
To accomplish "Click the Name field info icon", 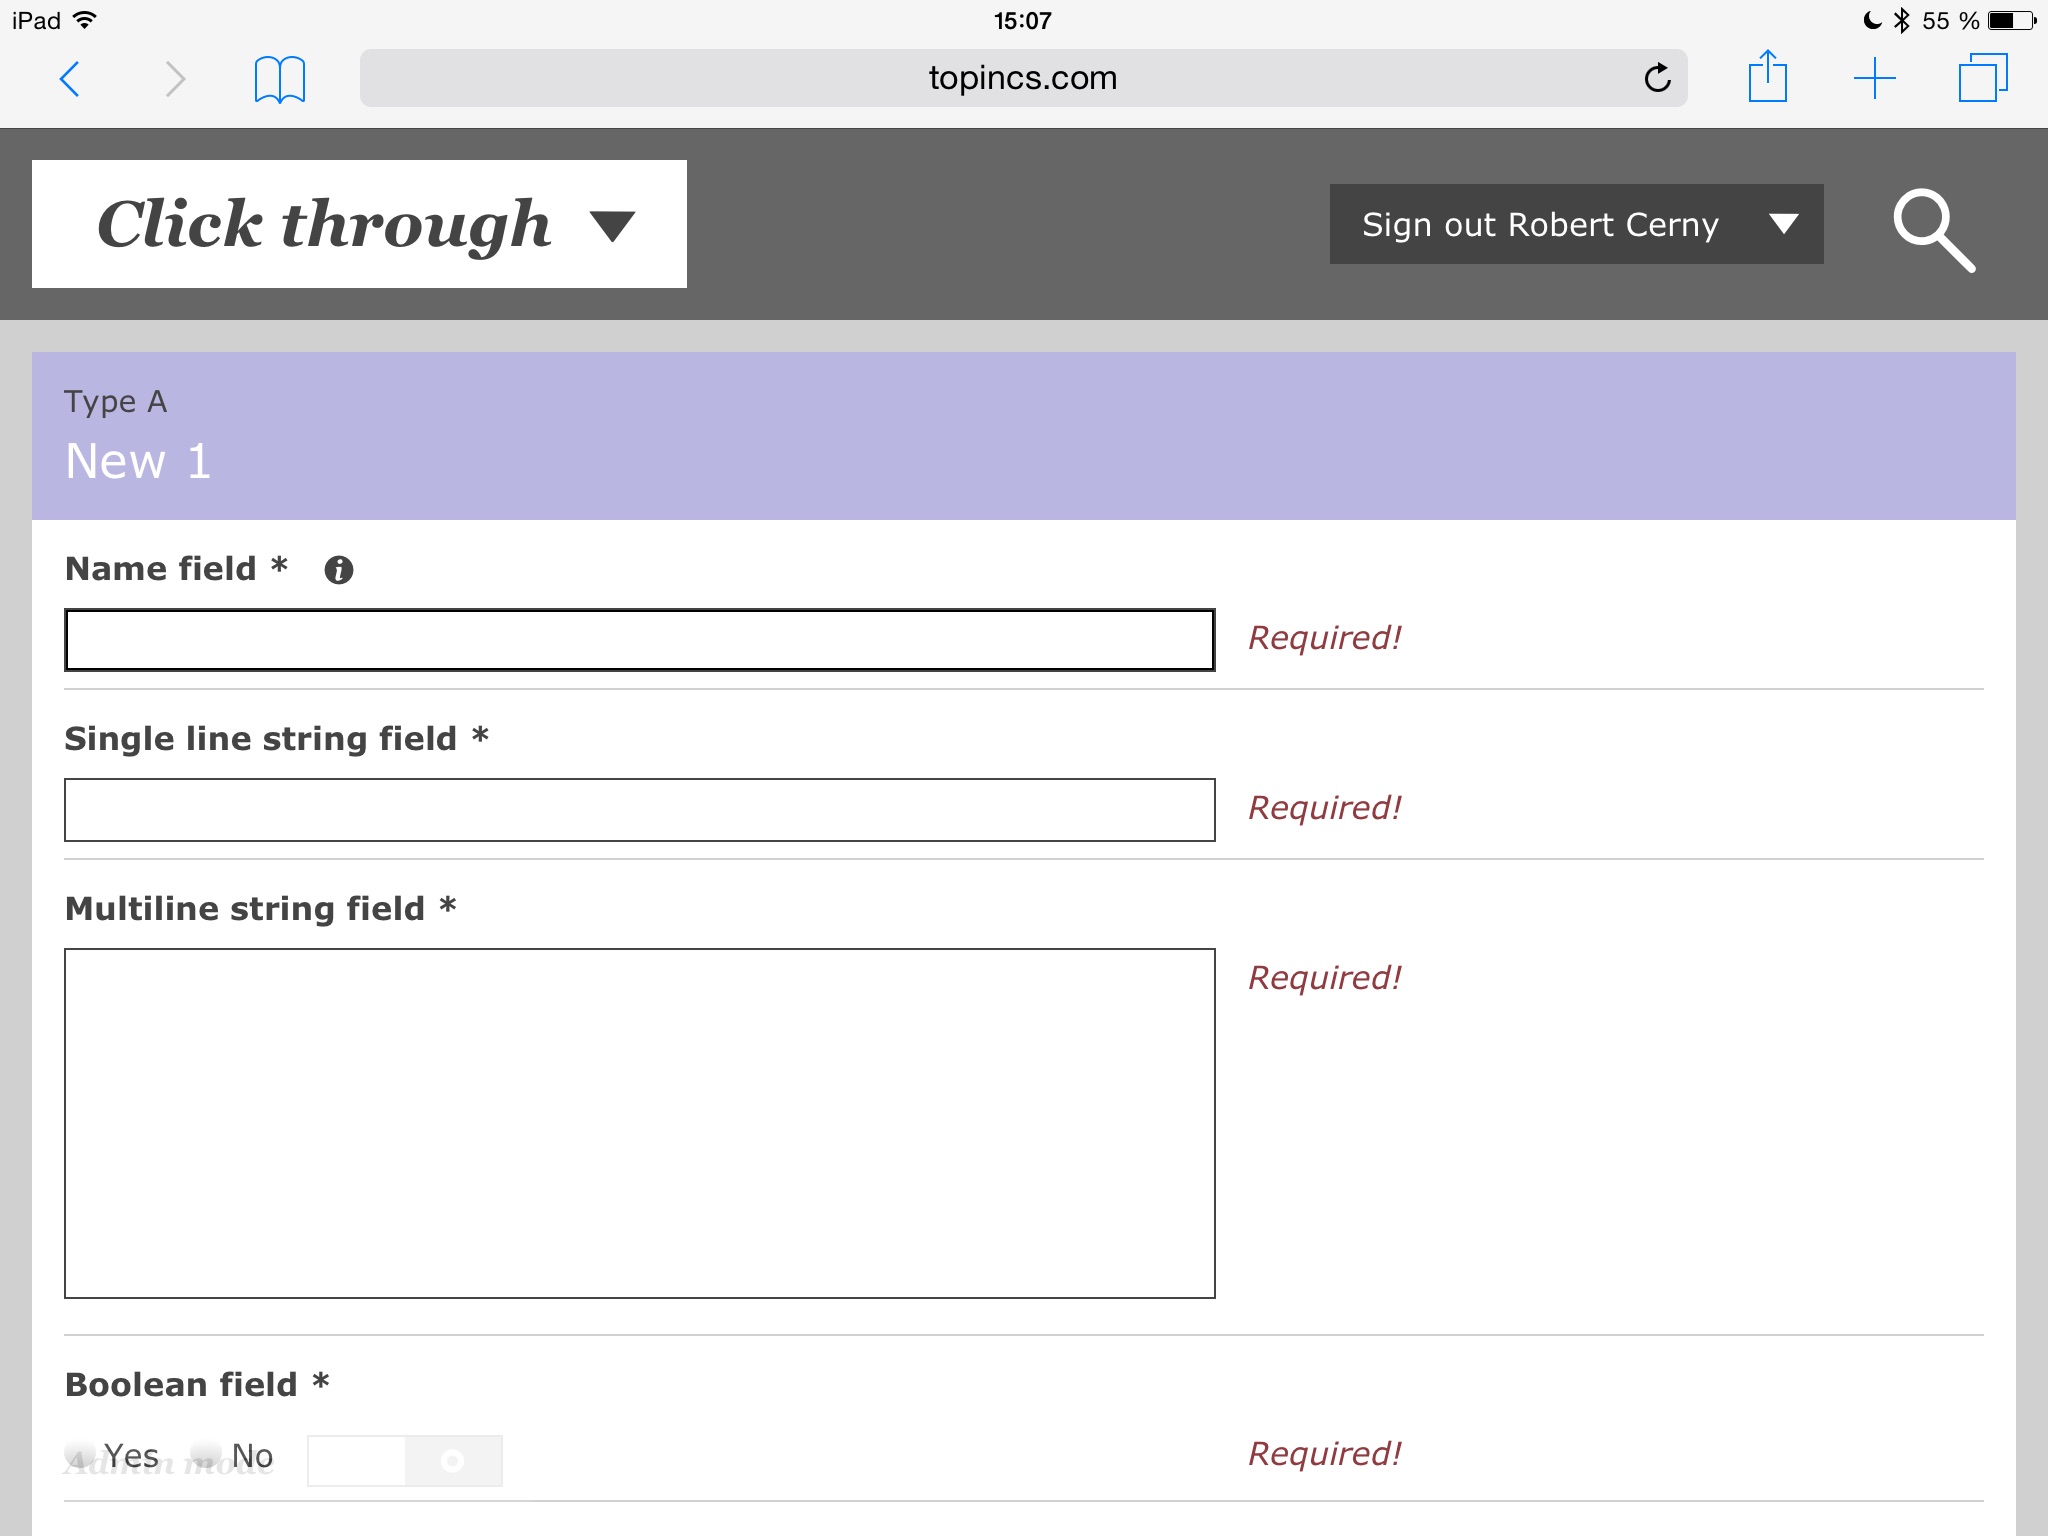I will point(339,570).
